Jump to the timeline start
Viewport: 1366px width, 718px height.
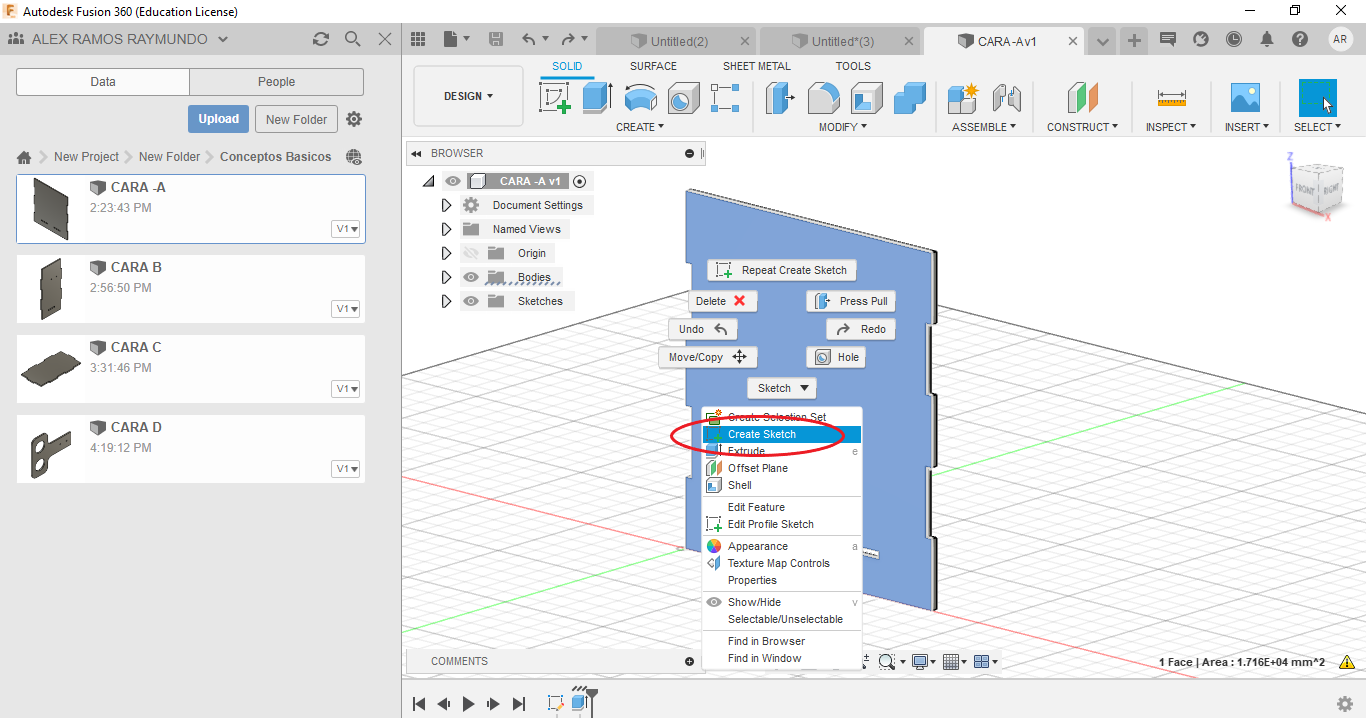click(x=420, y=704)
